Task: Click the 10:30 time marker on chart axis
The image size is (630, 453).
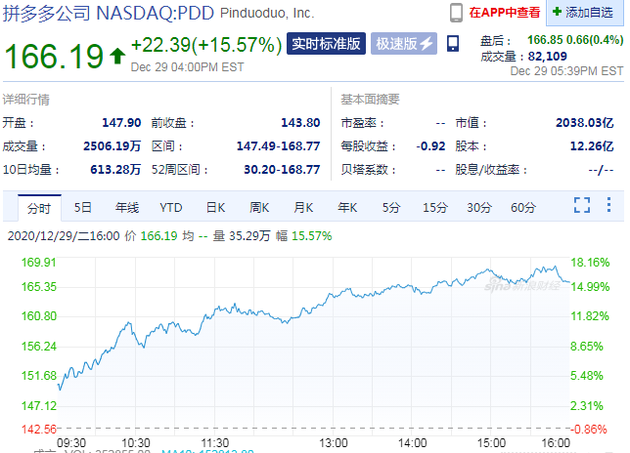Action: [135, 443]
